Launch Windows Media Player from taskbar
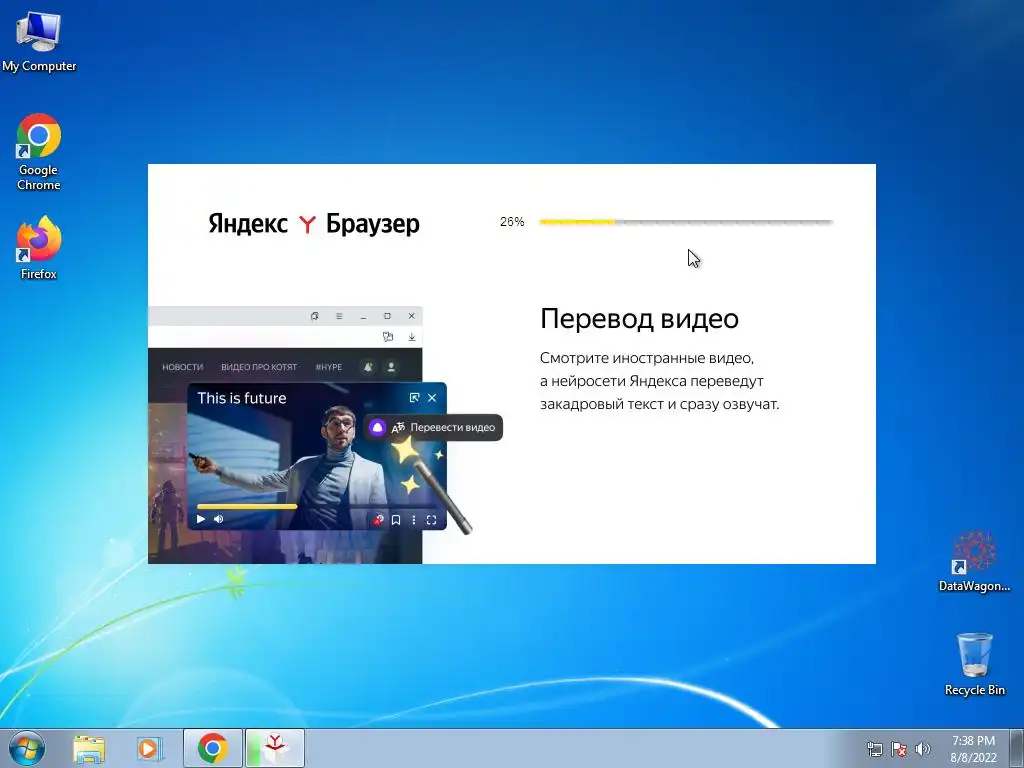Image resolution: width=1024 pixels, height=768 pixels. point(150,748)
